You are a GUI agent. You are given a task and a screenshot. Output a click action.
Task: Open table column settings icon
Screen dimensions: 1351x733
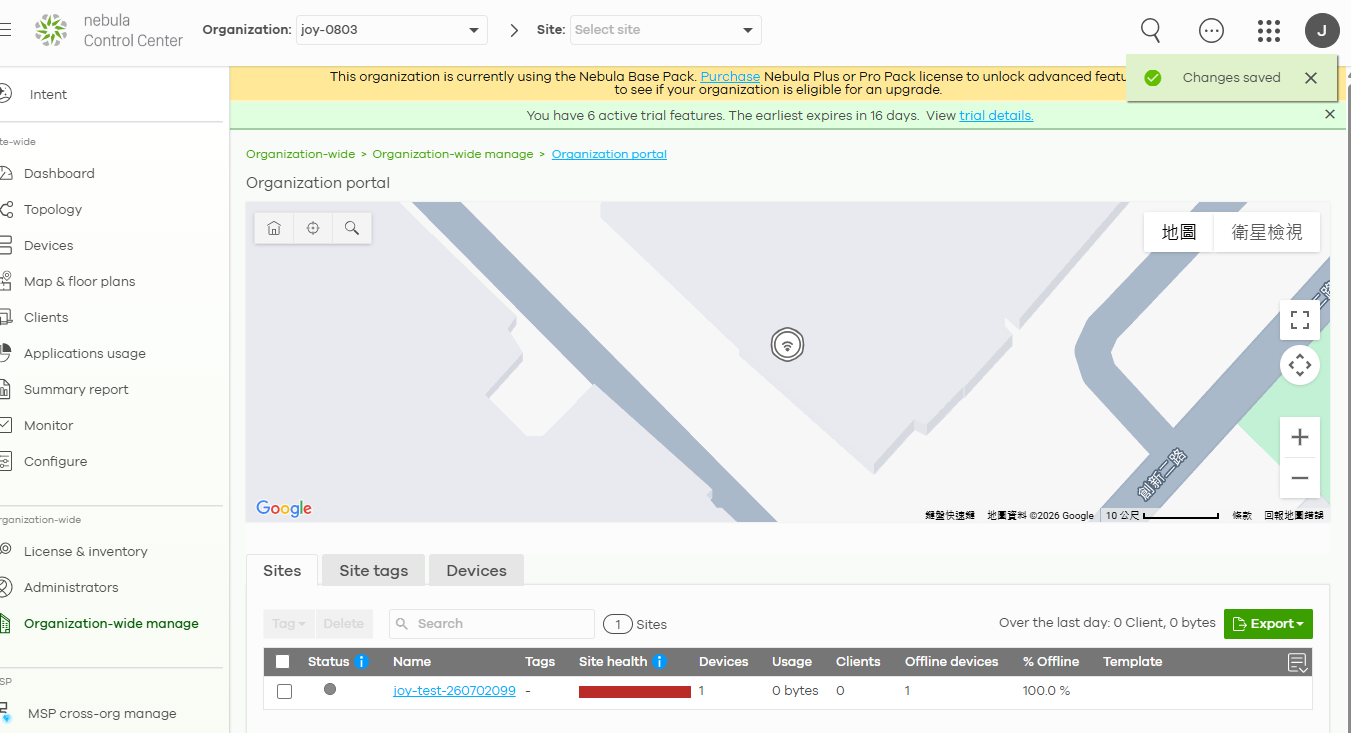(x=1297, y=662)
